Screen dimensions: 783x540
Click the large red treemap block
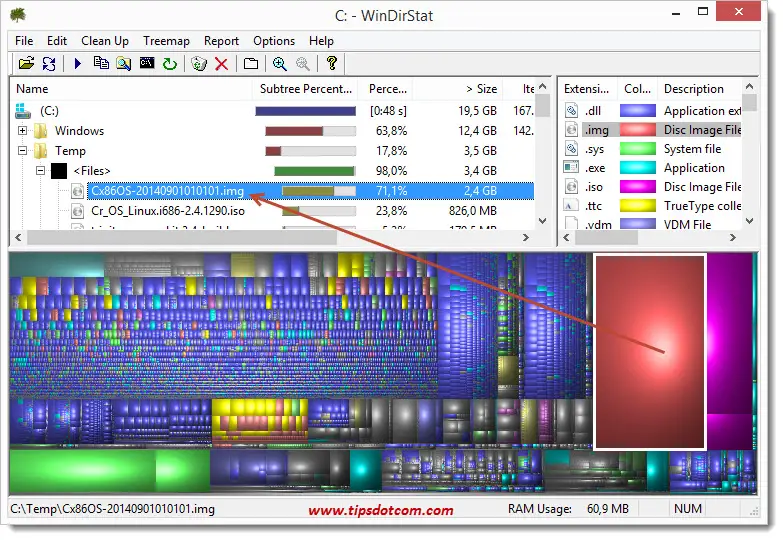pos(650,352)
